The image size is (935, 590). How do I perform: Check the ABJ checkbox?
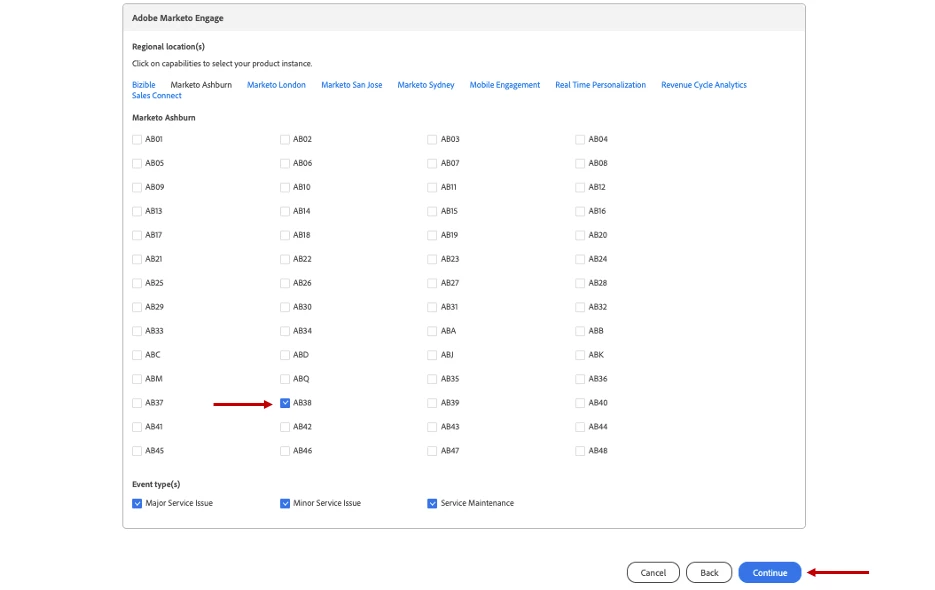click(x=432, y=355)
